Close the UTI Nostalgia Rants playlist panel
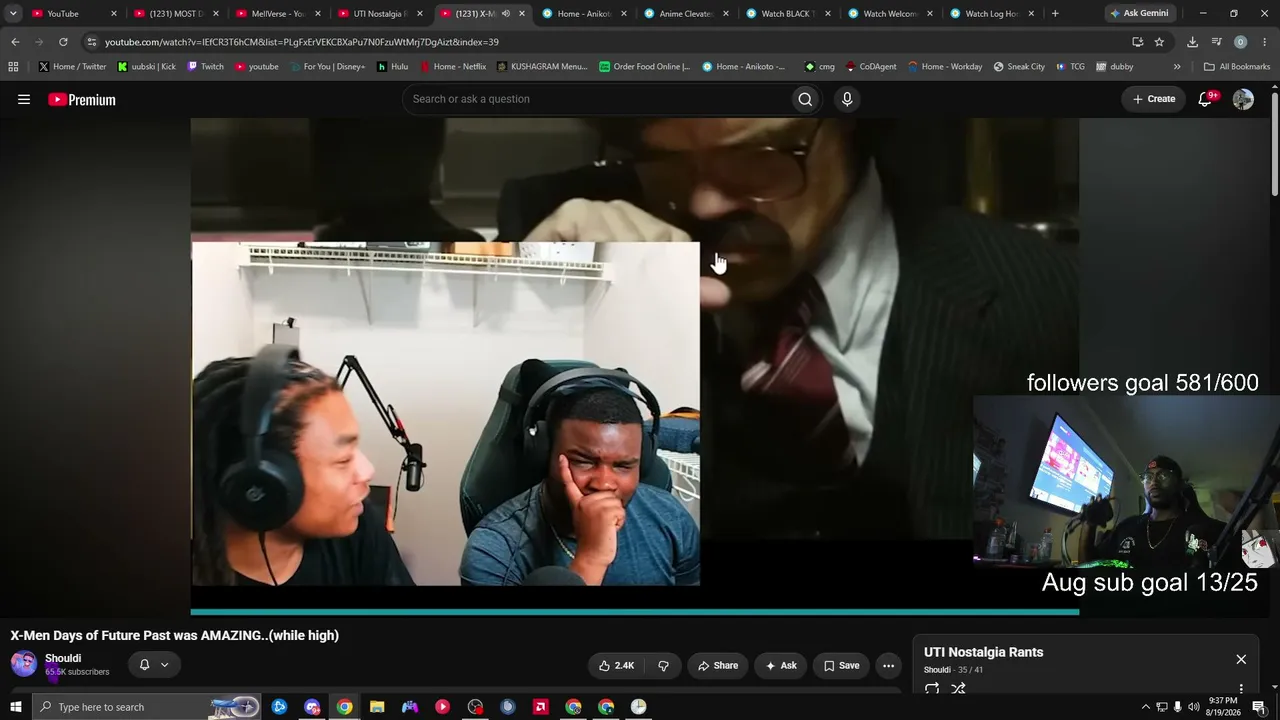 [x=1241, y=659]
